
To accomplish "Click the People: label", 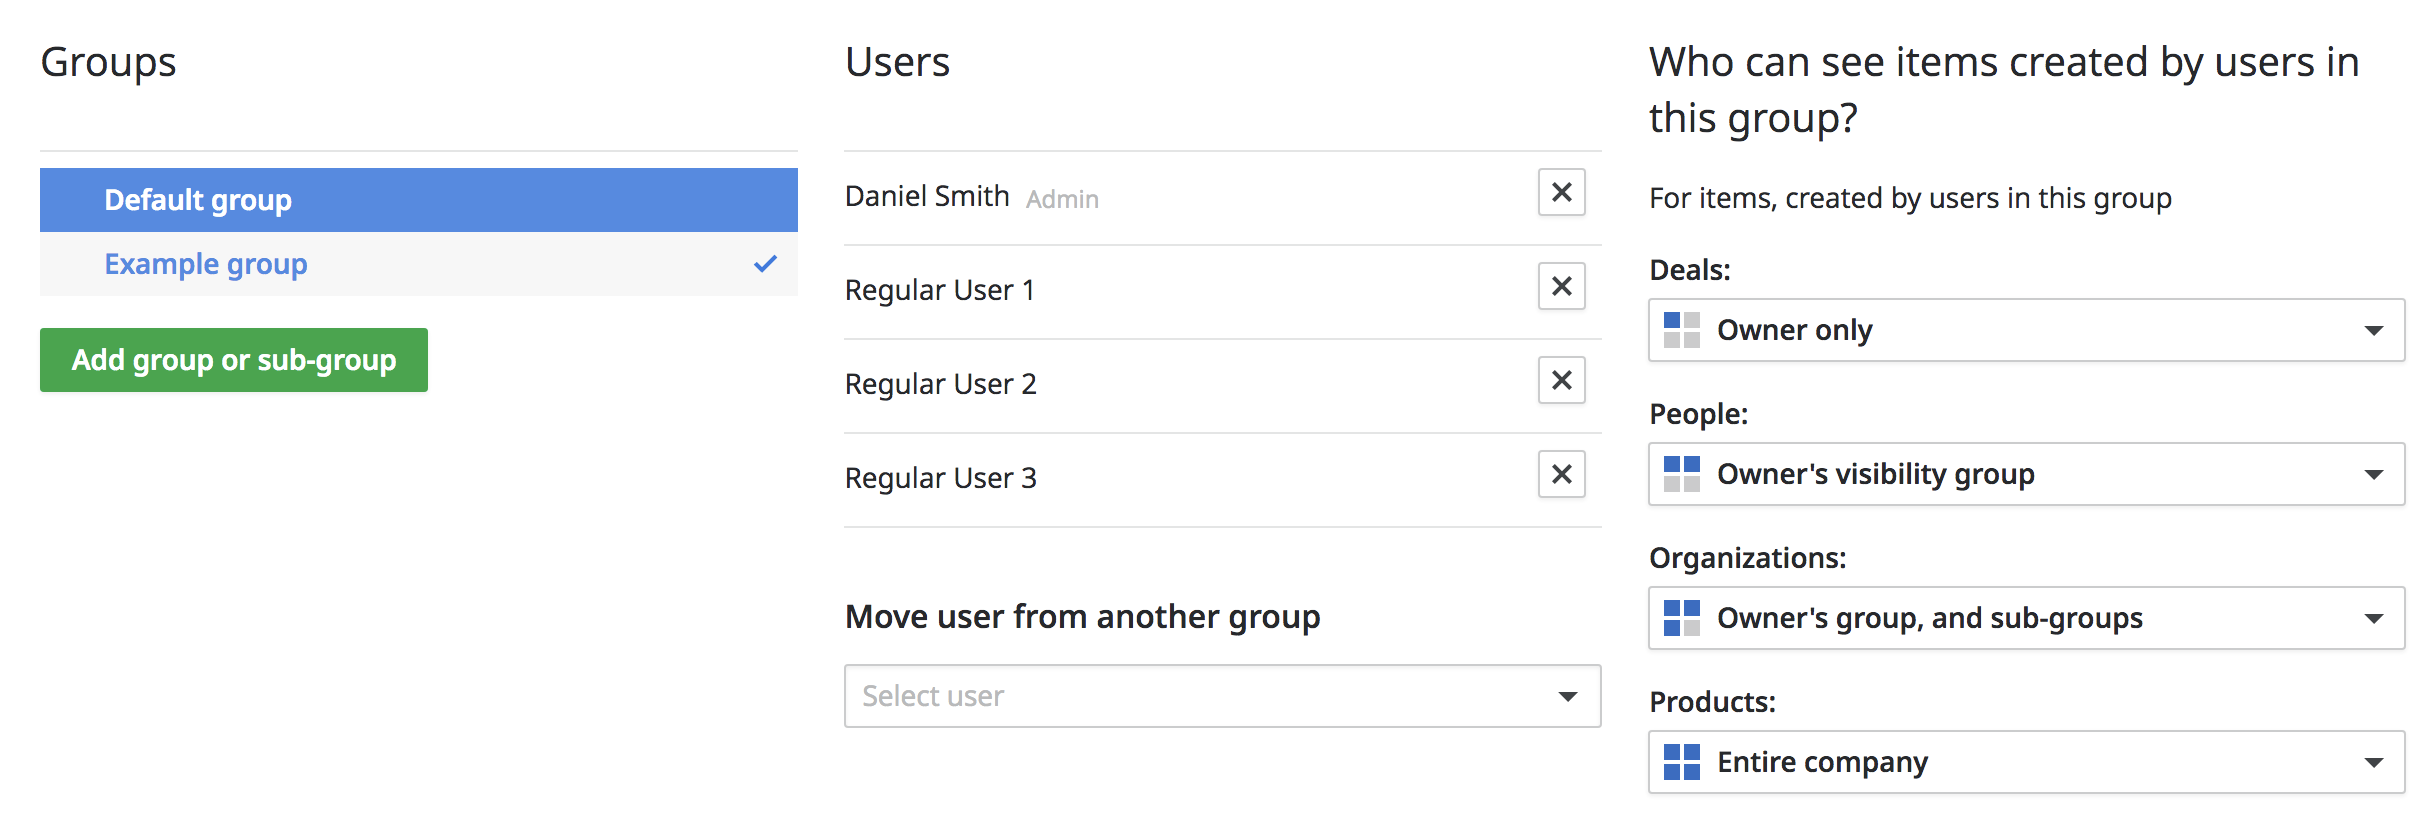I will click(1698, 414).
